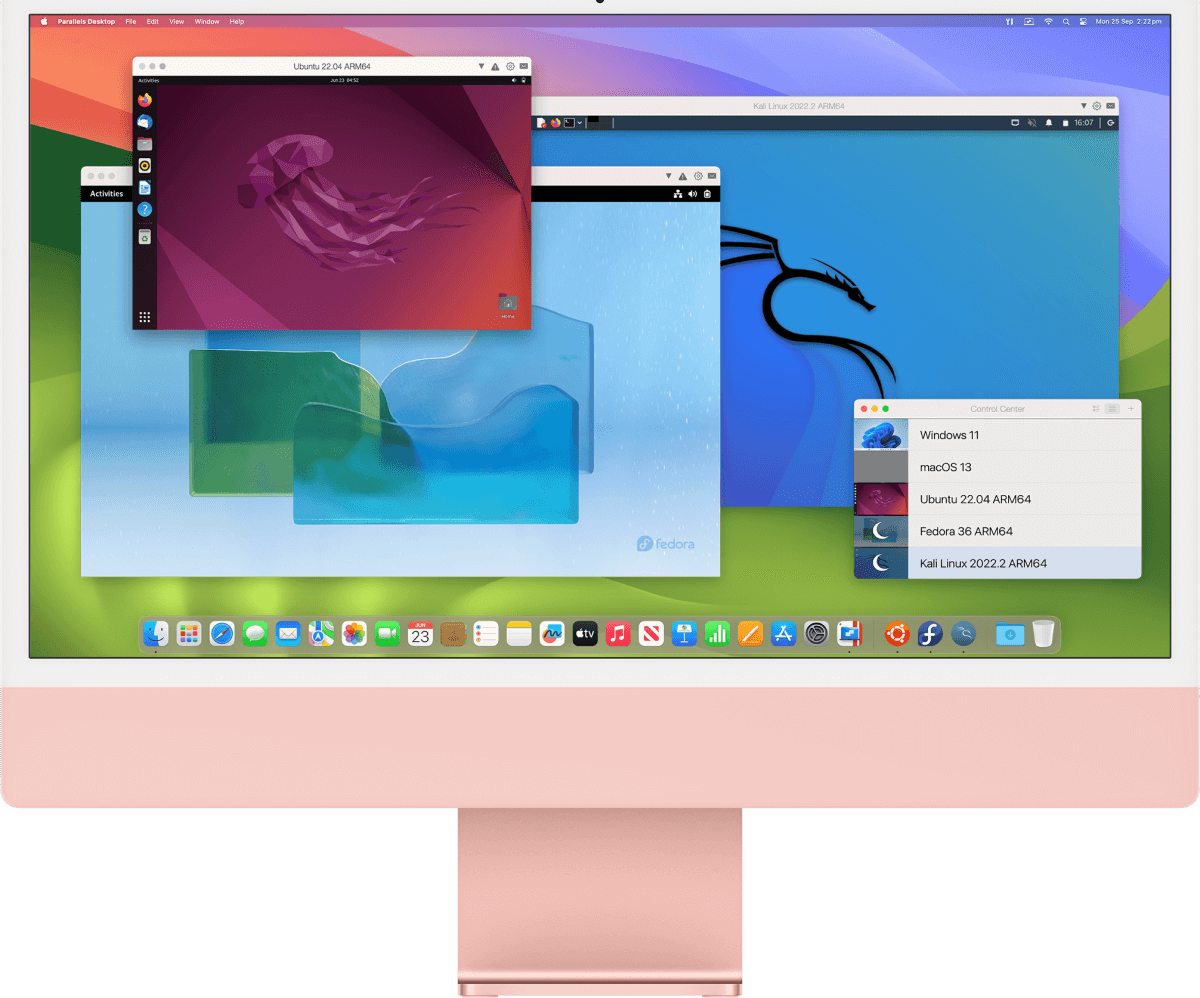1200x998 pixels.
Task: Click the volume icon in Ubuntu top bar
Action: tap(514, 79)
